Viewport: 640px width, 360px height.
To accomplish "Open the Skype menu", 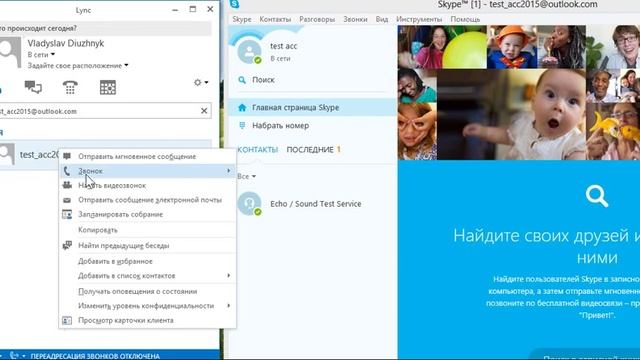I will tap(242, 19).
